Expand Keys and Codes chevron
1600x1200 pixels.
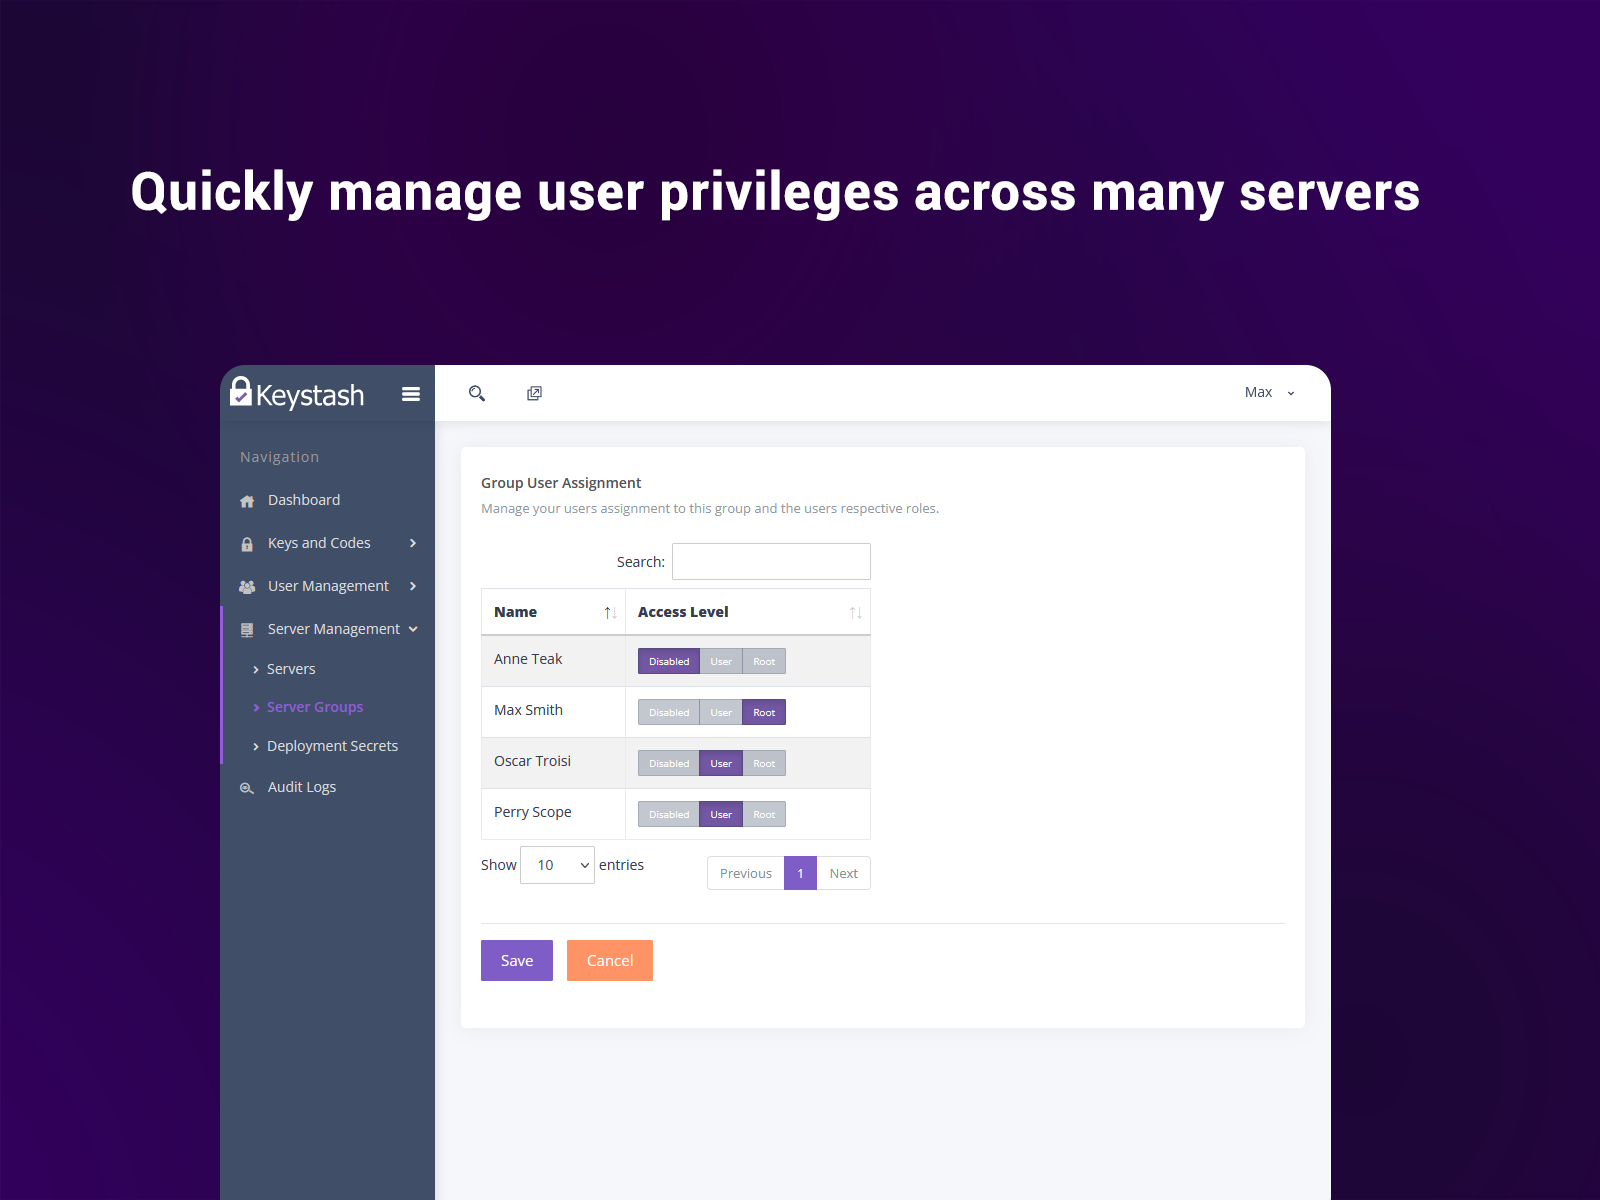click(x=413, y=543)
